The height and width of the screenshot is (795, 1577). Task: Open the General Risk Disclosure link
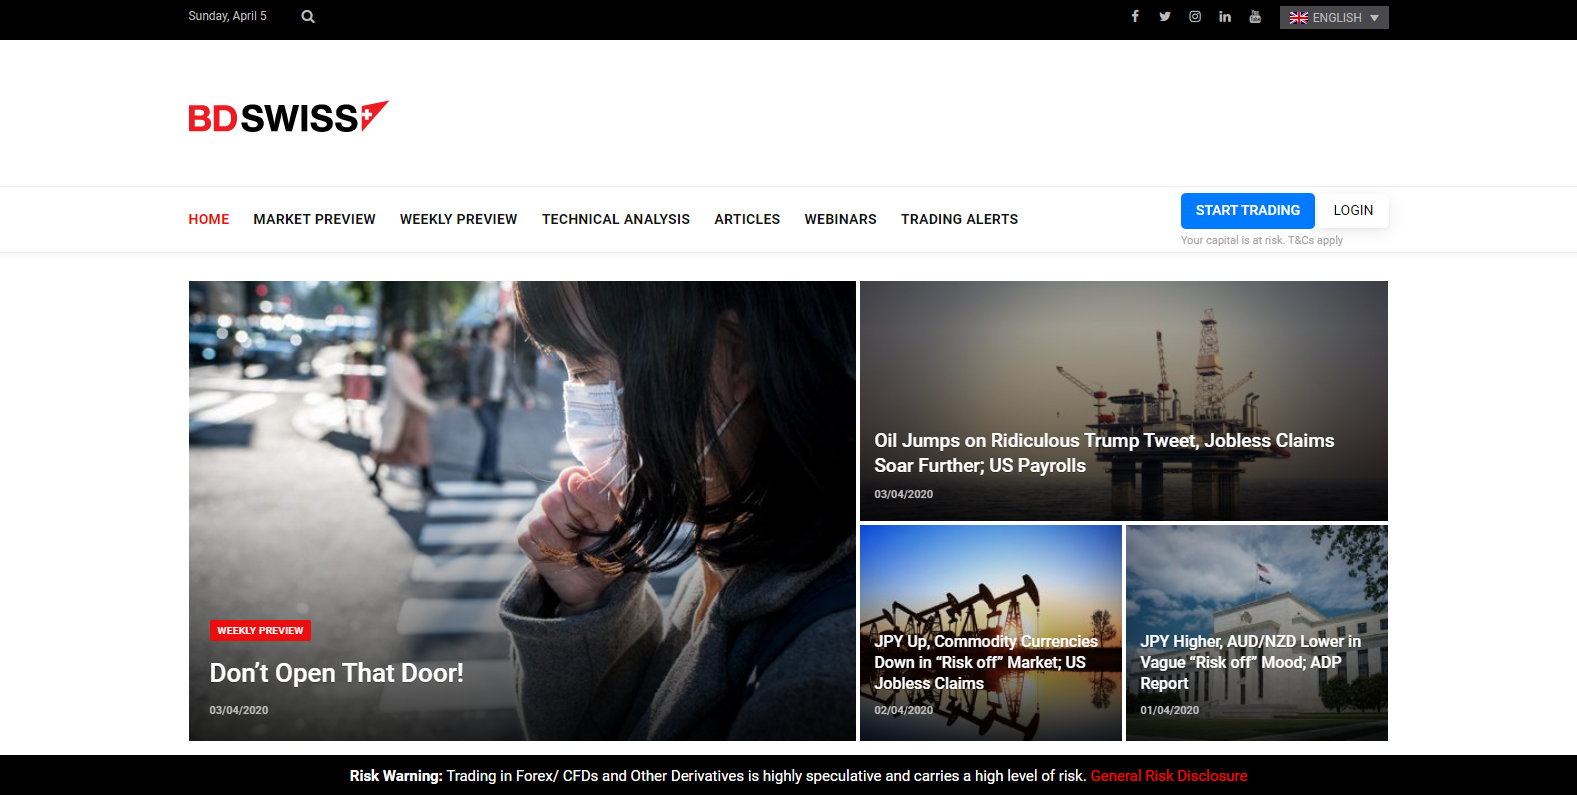pos(1169,776)
